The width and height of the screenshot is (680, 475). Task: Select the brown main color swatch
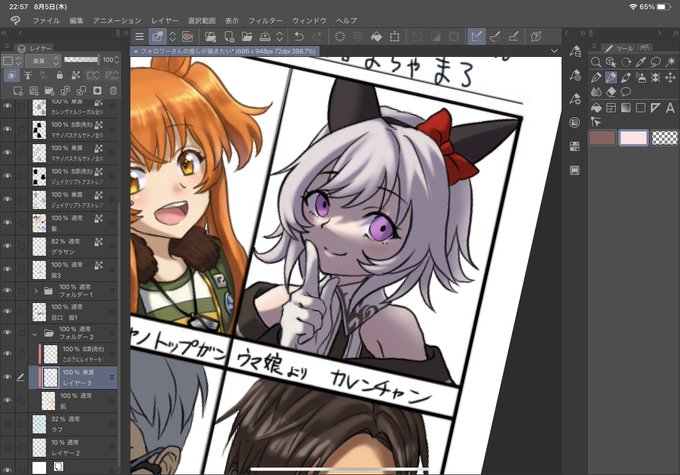[x=602, y=138]
